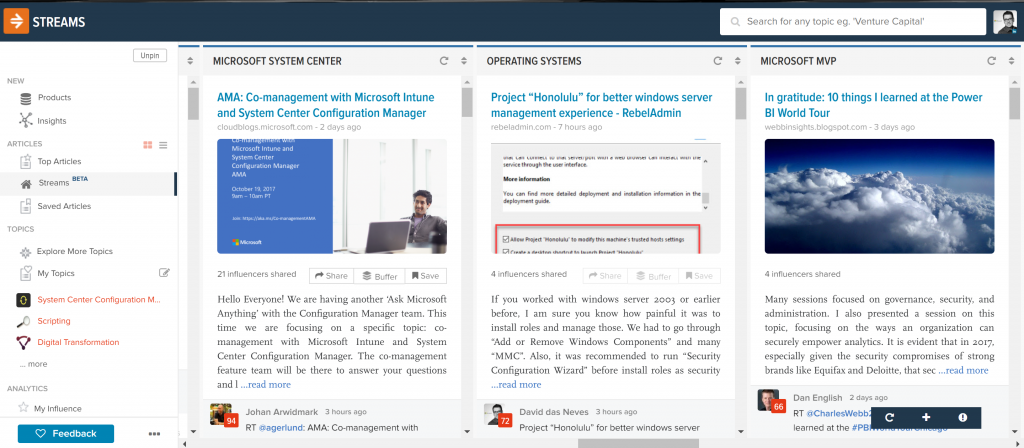
Task: Open Explore More Topics
Action: click(74, 251)
